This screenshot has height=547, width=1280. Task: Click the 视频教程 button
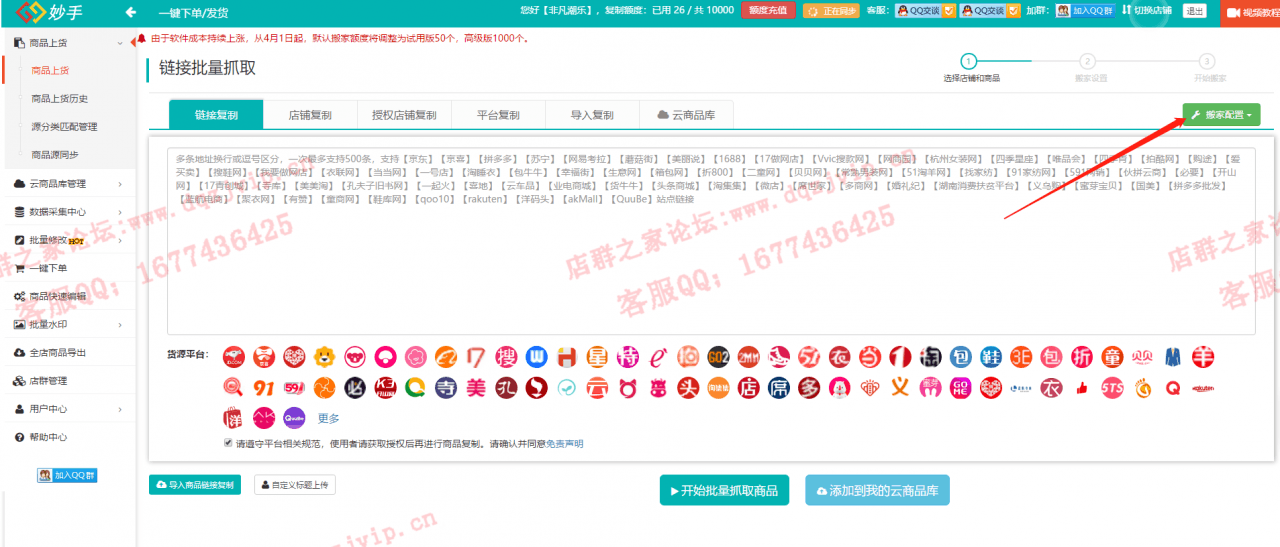(1252, 12)
